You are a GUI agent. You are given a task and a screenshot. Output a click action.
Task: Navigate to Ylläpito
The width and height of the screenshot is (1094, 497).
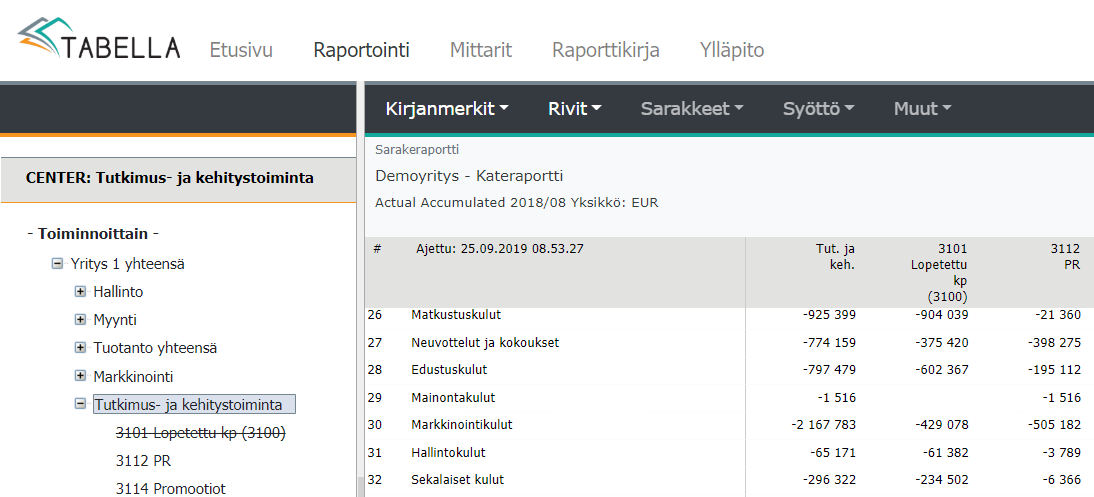732,50
